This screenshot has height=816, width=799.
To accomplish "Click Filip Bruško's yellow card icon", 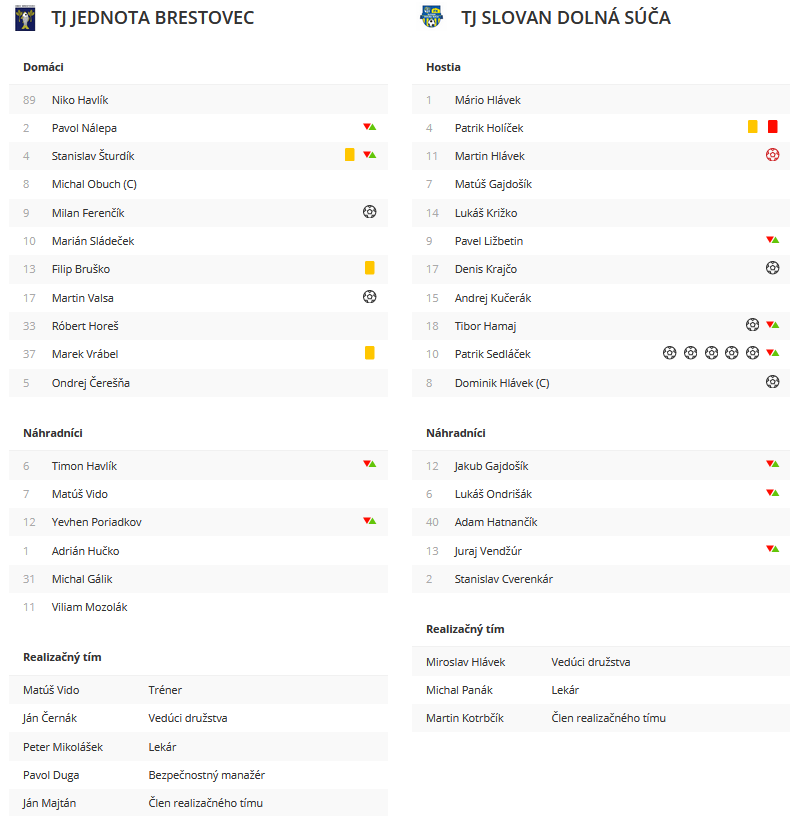I will (x=370, y=268).
